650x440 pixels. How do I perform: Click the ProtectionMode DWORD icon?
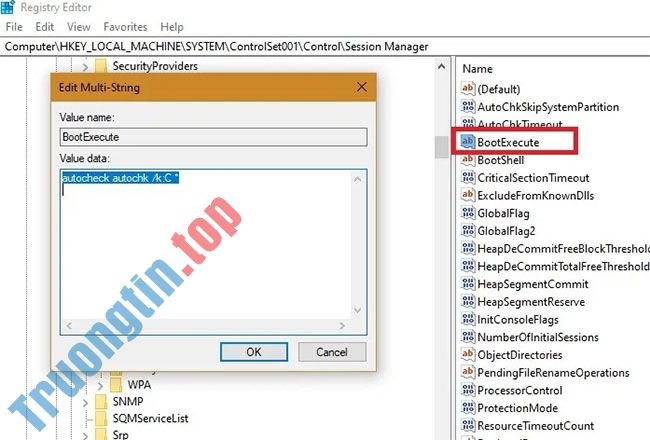(468, 407)
